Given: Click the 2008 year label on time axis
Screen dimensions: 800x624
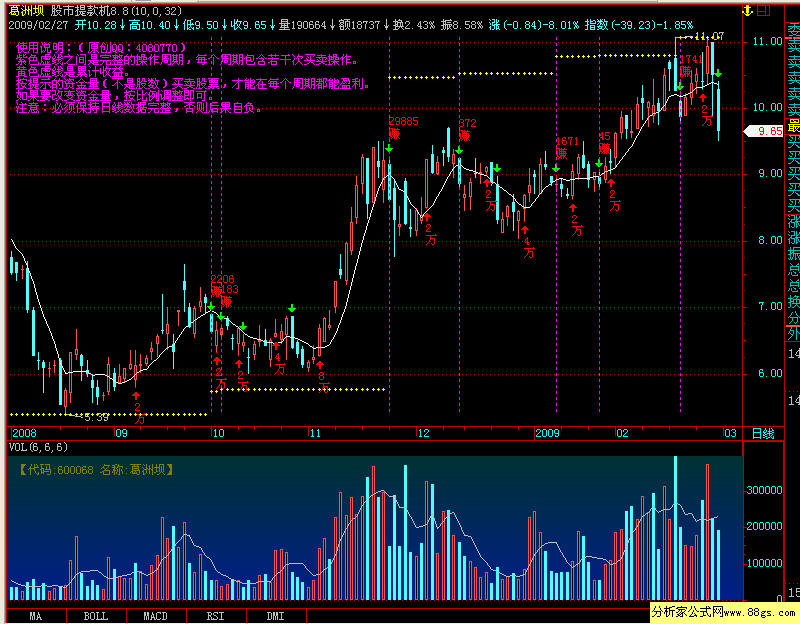Looking at the screenshot, I should pyautogui.click(x=24, y=433).
